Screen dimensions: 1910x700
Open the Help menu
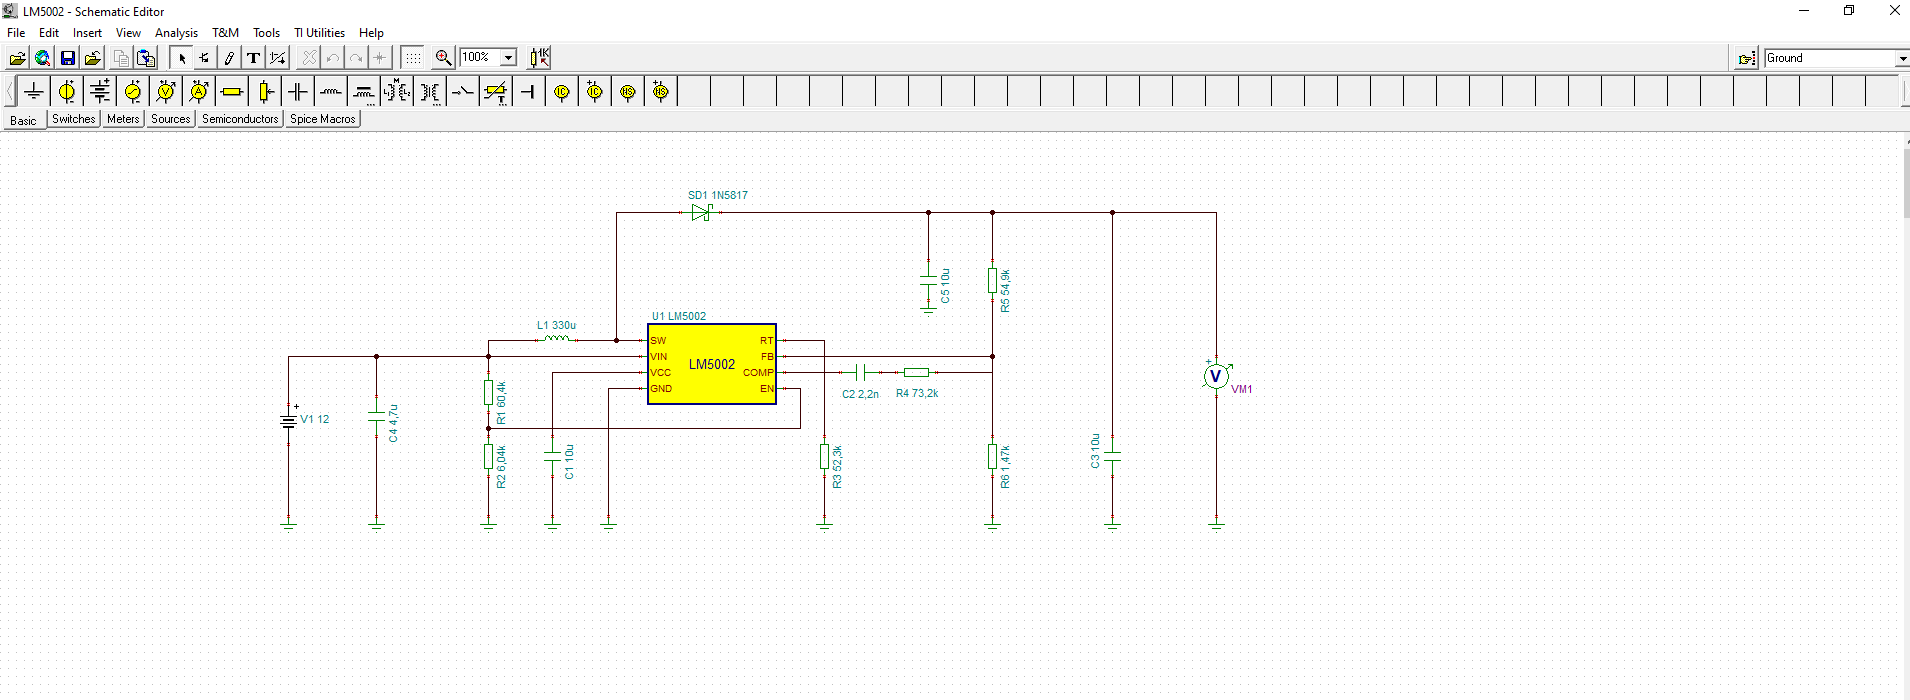tap(371, 33)
